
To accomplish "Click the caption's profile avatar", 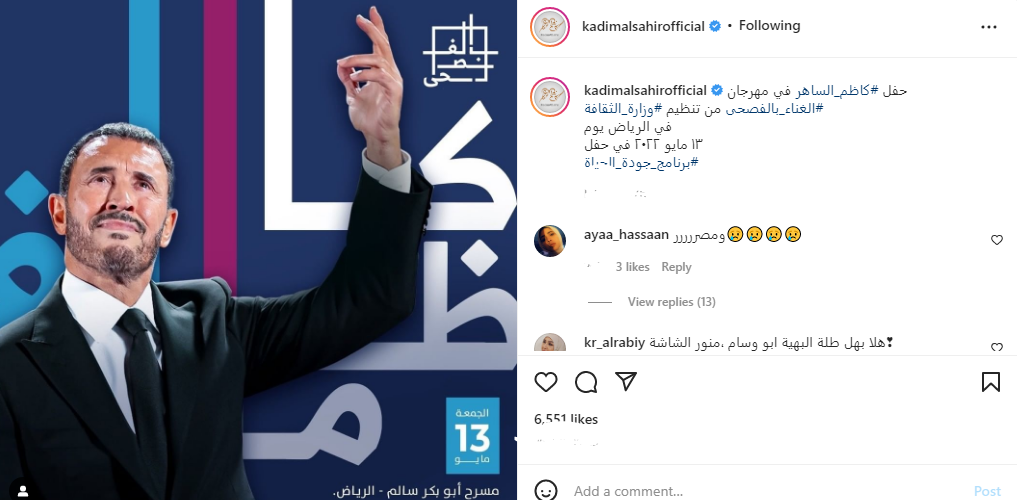I will pyautogui.click(x=549, y=97).
